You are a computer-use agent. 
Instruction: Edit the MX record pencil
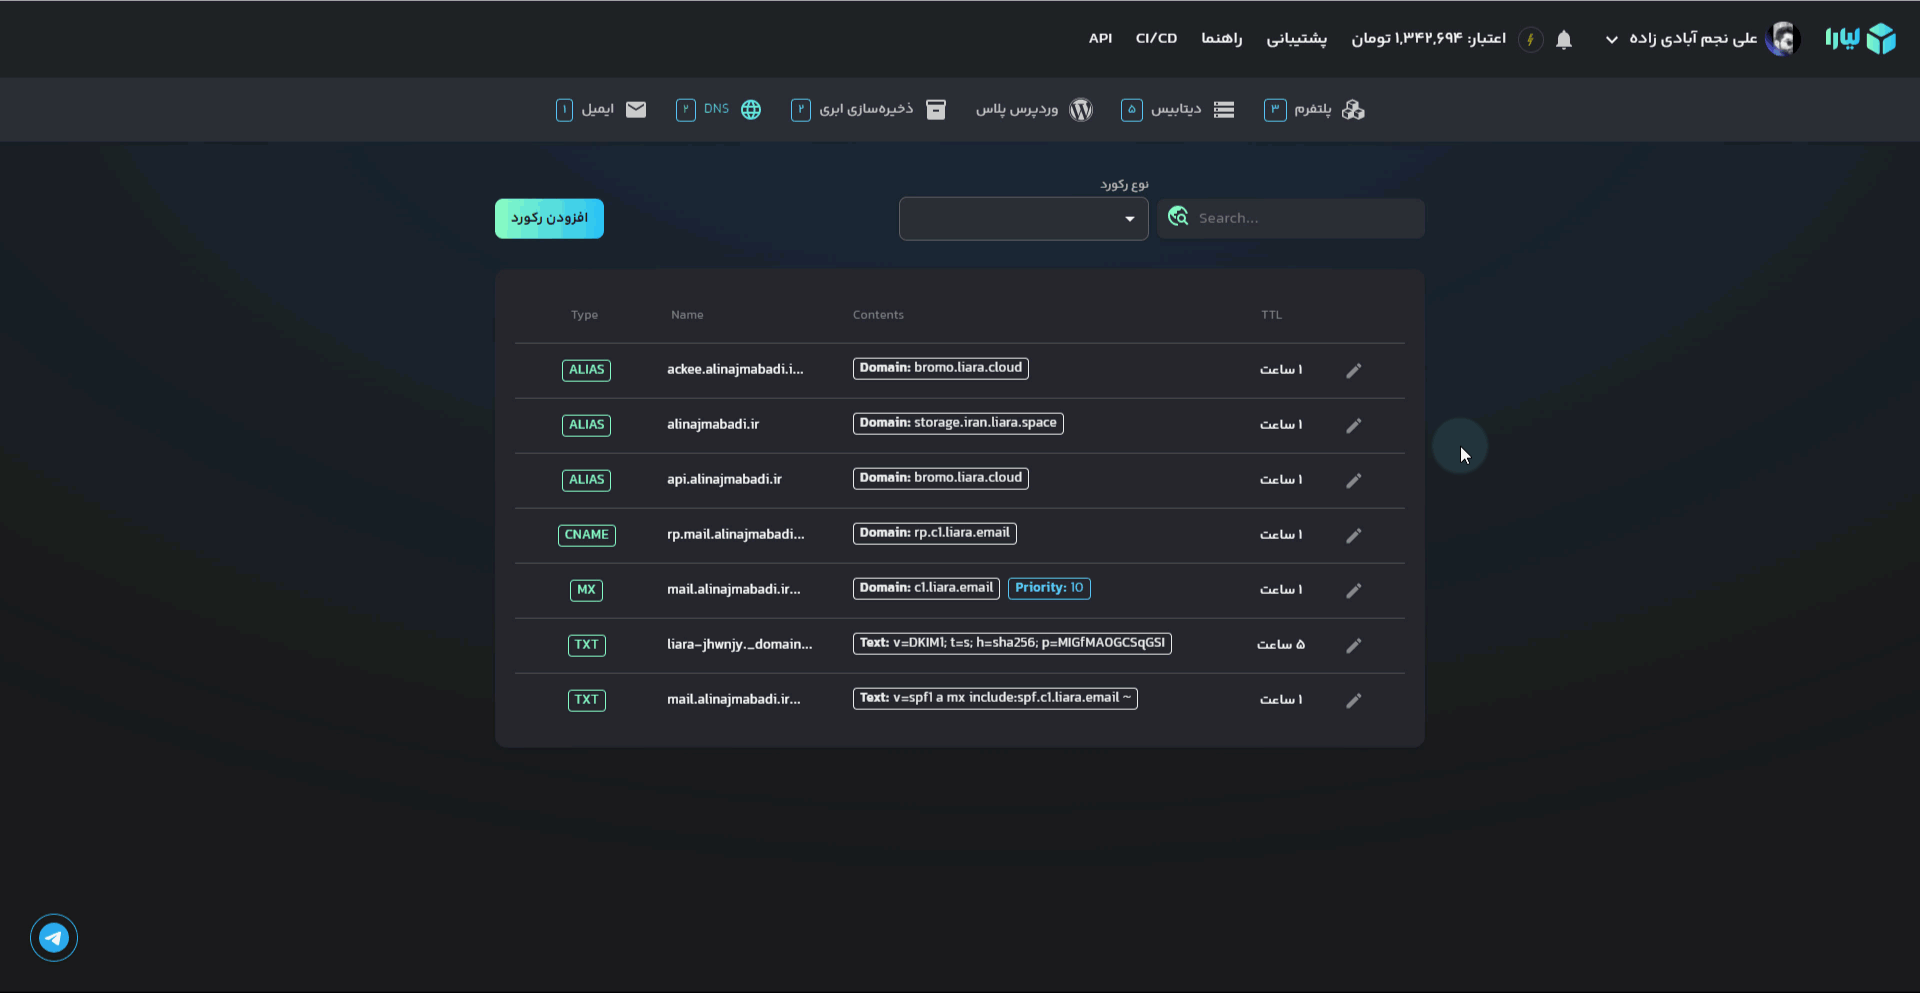click(1353, 590)
